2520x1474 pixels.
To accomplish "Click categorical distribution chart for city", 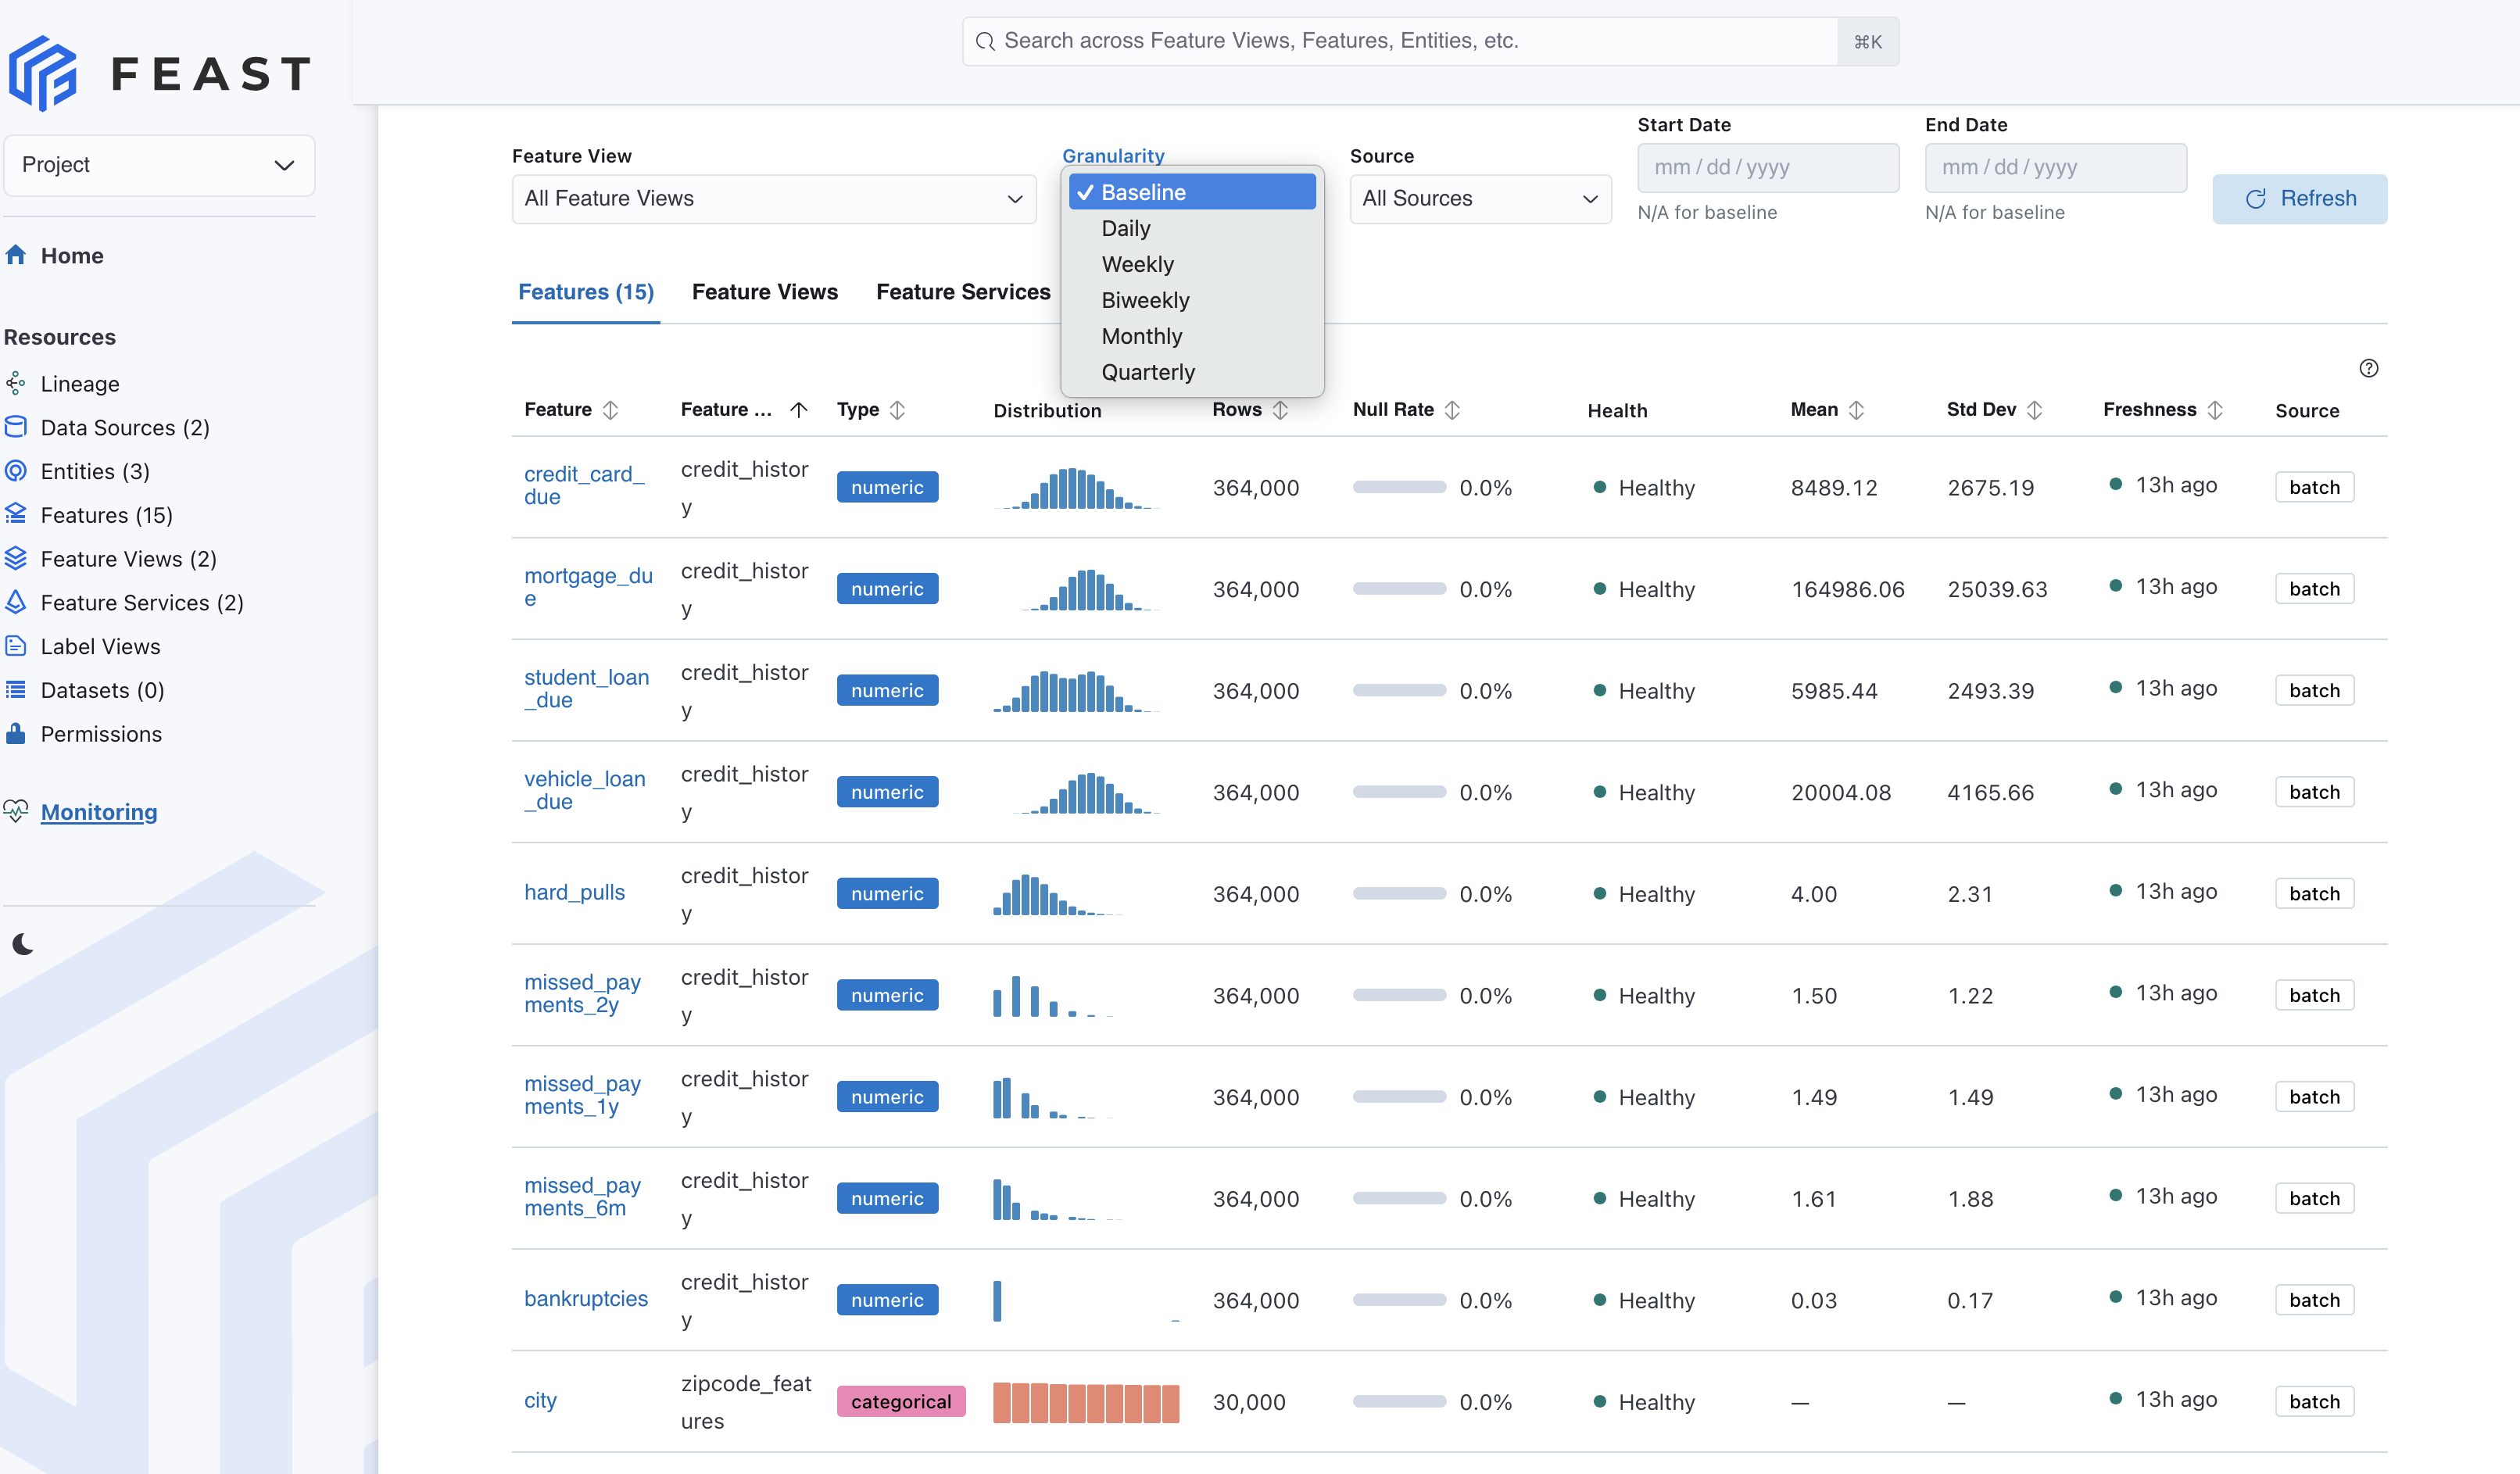I will click(1086, 1402).
